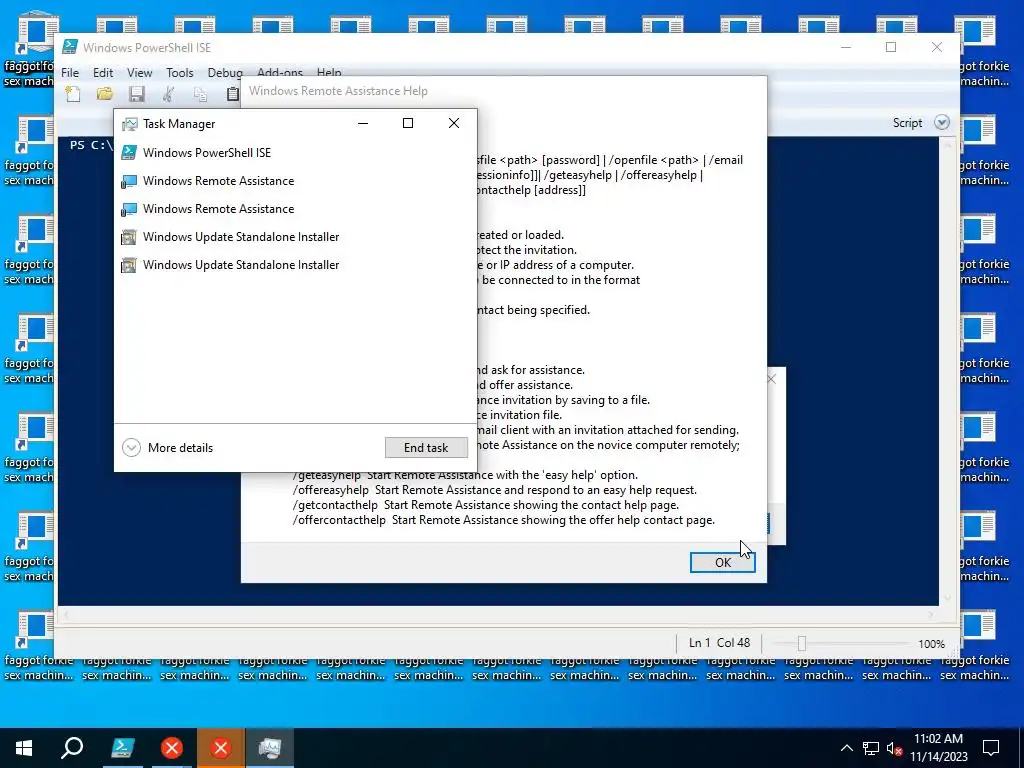This screenshot has height=768, width=1024.
Task: Click the Save floppy icon in PowerShell ISE toolbar
Action: coord(136,94)
